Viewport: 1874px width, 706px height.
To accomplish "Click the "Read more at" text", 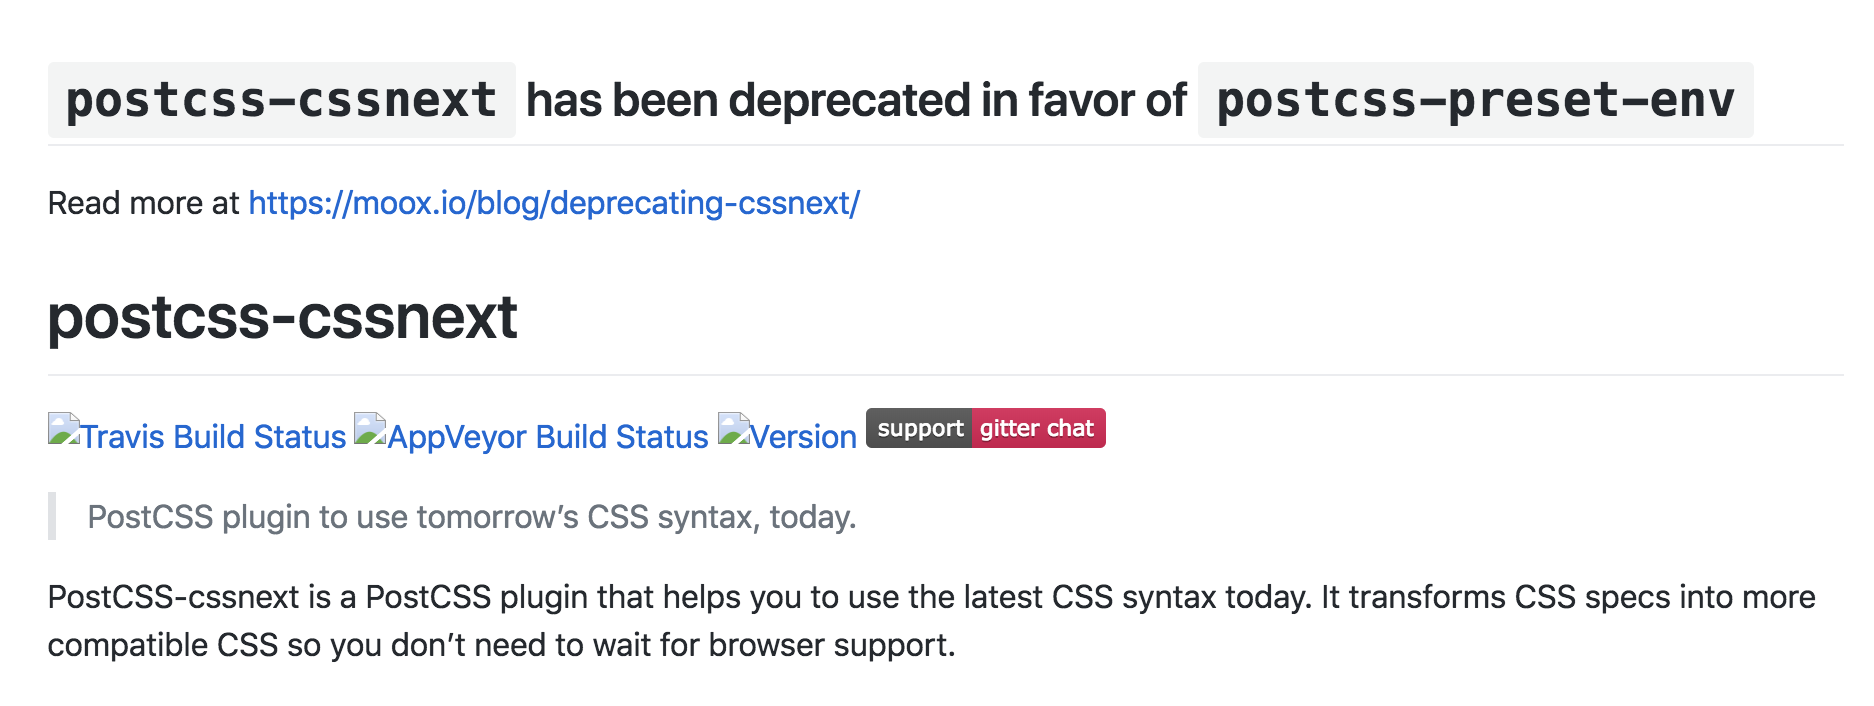I will [x=144, y=203].
